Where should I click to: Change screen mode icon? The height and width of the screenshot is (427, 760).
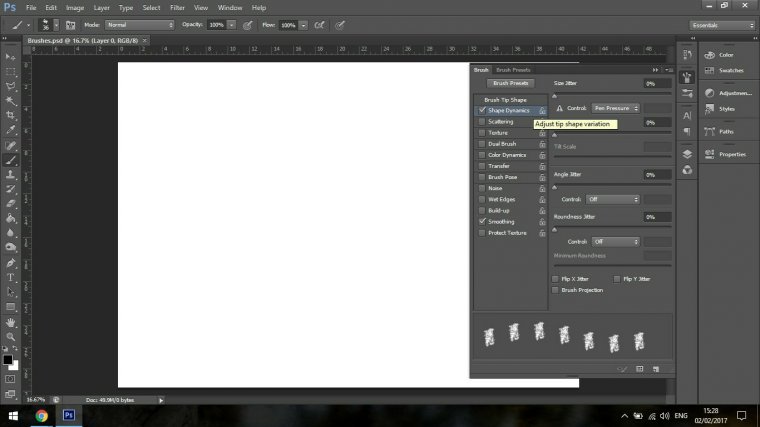(10, 394)
